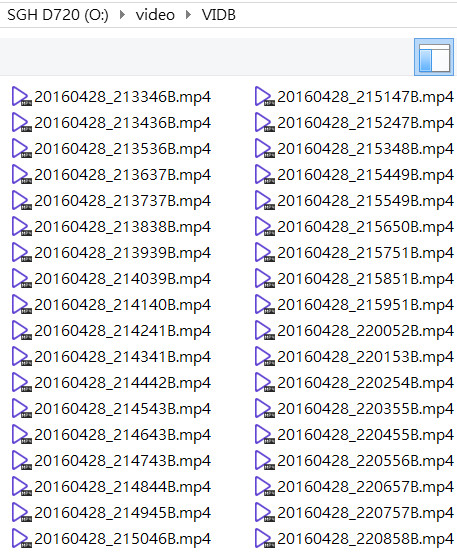
Task: Select the icon beside 20160428_215650B.mp4
Action: pos(264,227)
